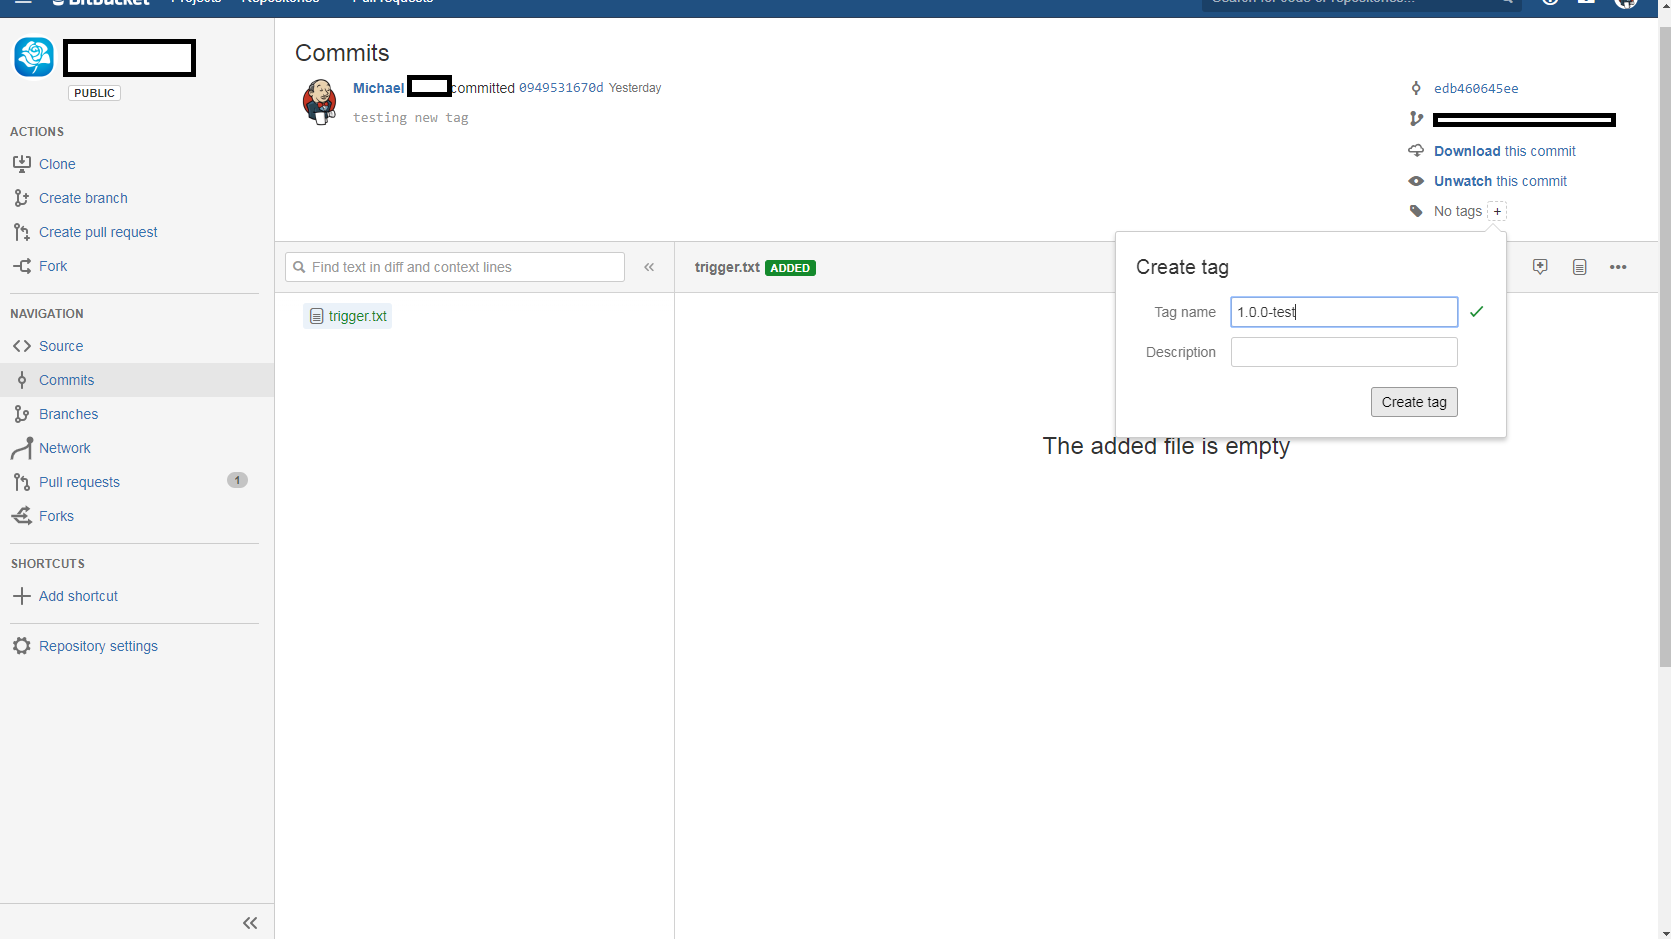Click the plus icon next to No tags
1671x939 pixels.
1496,211
